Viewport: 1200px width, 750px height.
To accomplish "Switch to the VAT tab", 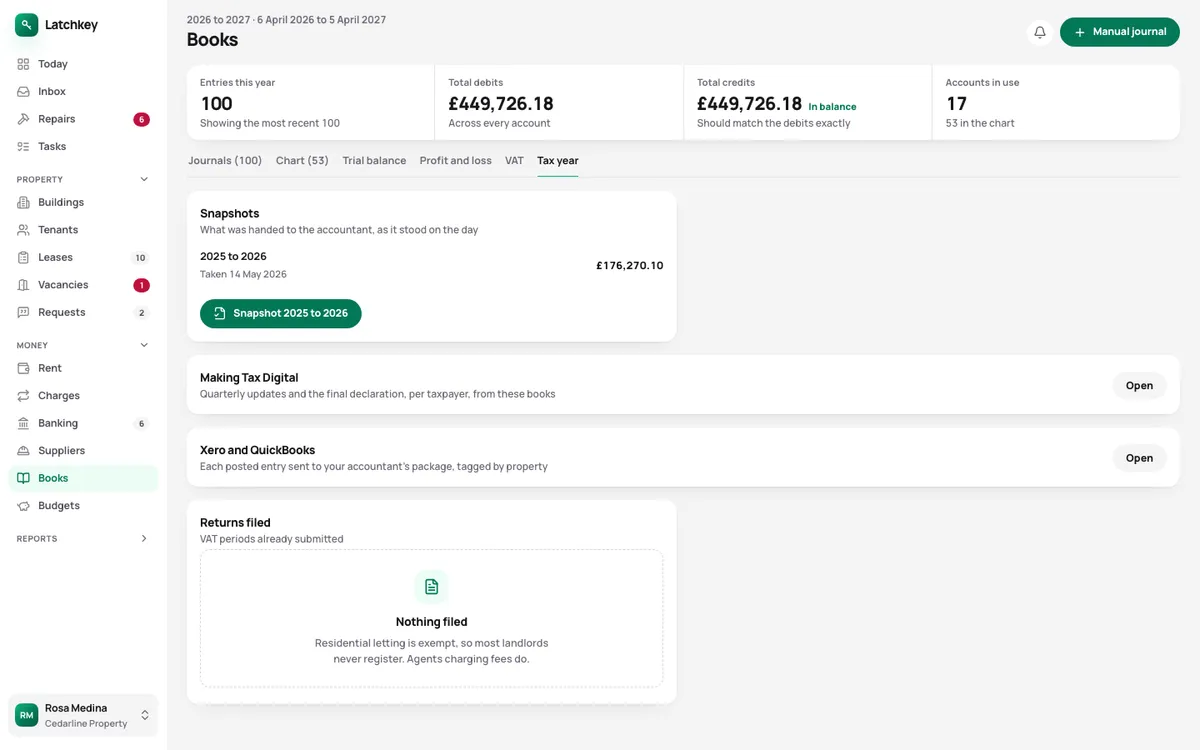I will click(514, 161).
